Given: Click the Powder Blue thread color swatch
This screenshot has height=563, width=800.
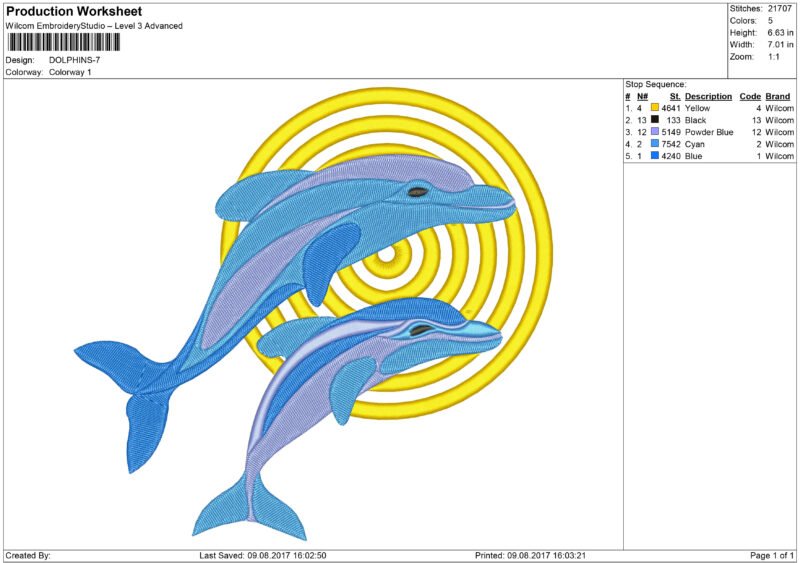Looking at the screenshot, I should coord(655,132).
